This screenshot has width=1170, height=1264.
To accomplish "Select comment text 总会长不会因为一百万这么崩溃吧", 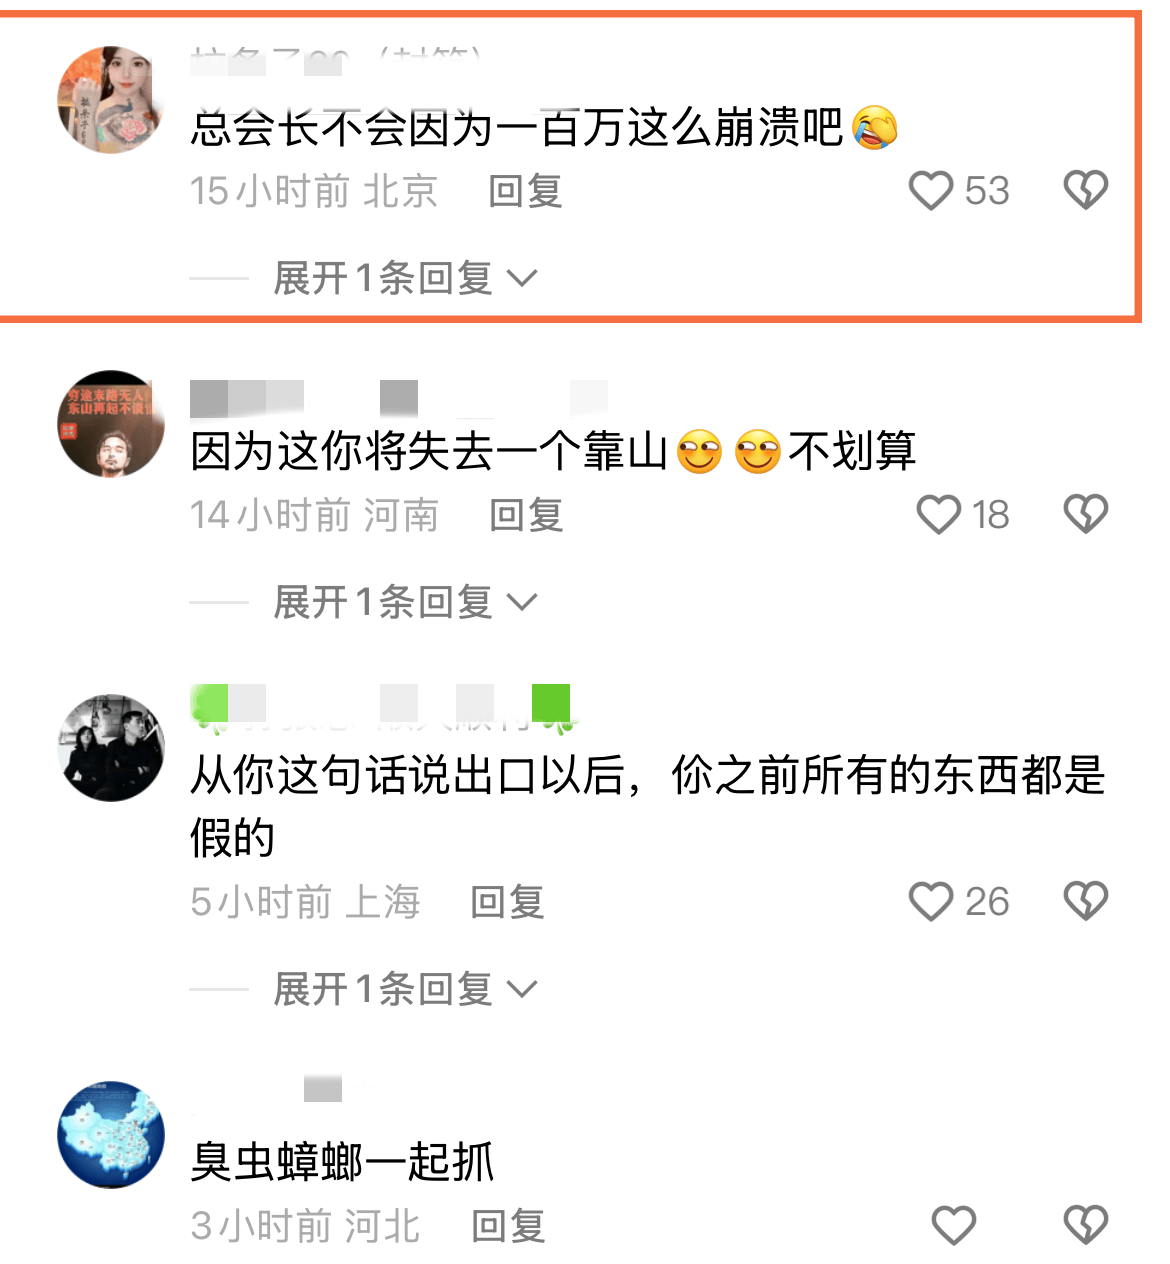I will tap(516, 128).
